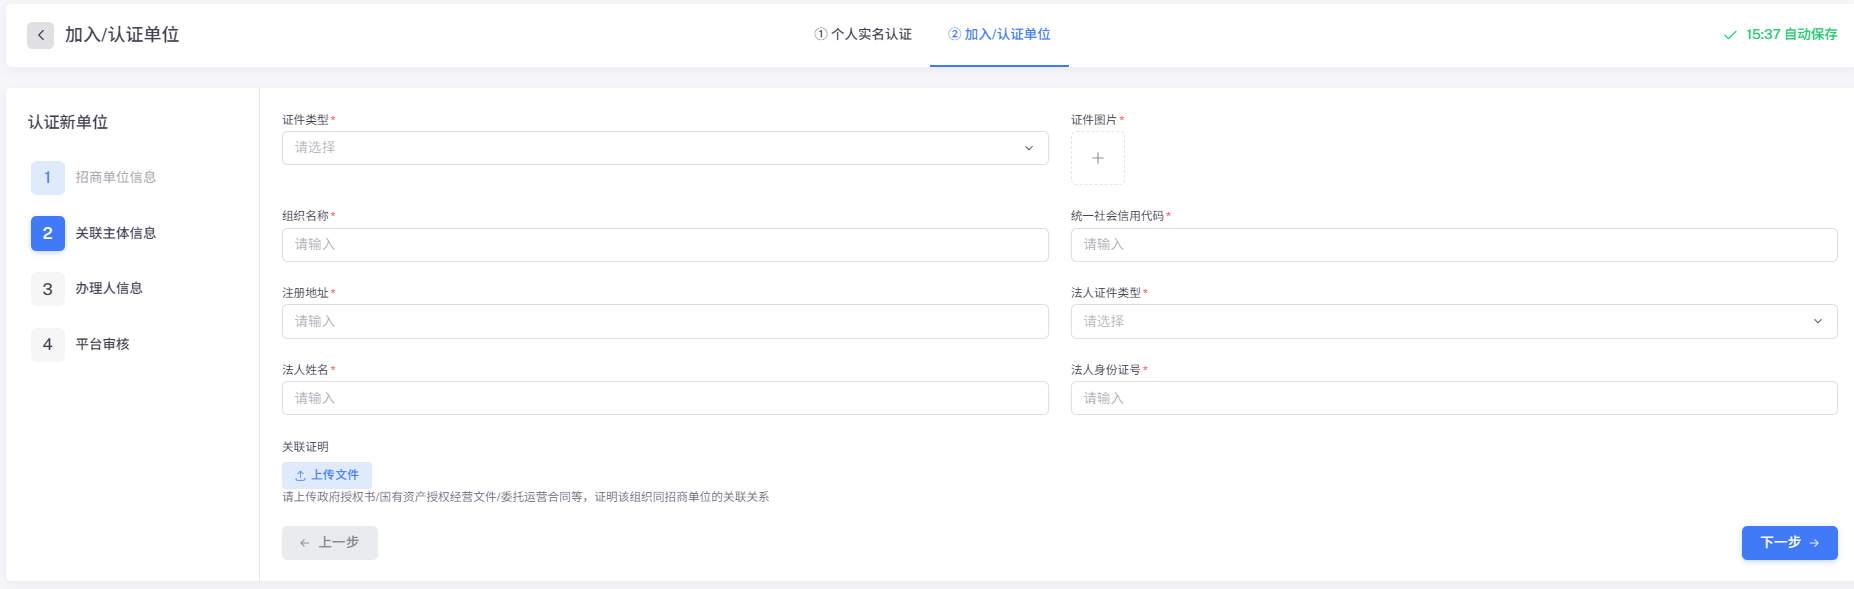Focus the 注册地址 input field
The image size is (1854, 589).
click(665, 321)
